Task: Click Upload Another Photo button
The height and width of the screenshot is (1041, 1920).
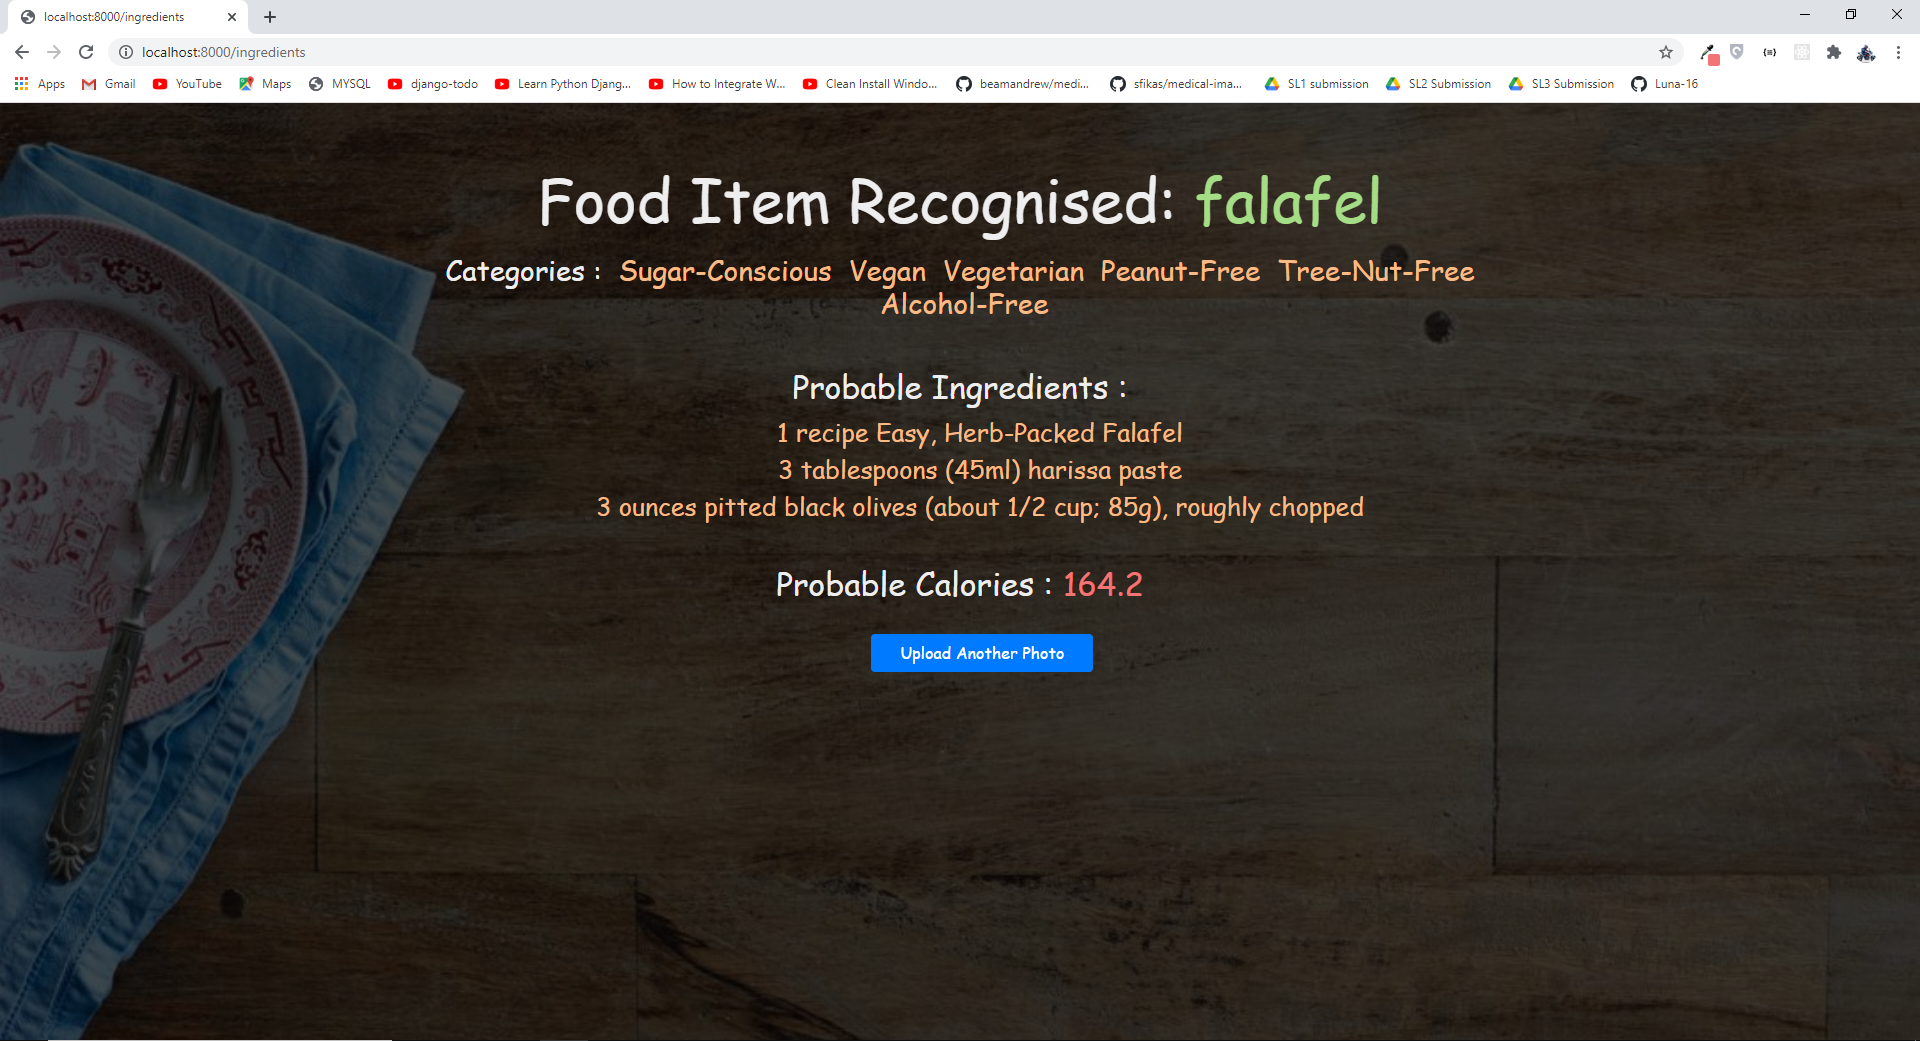Action: (982, 653)
